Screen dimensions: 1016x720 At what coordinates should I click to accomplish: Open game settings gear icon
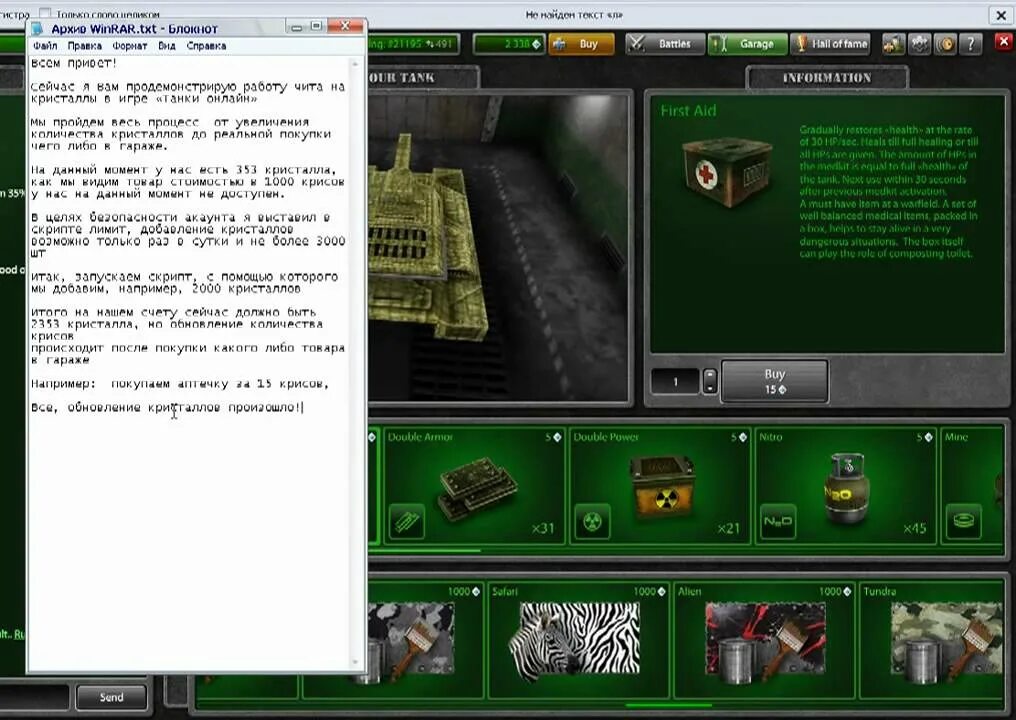(919, 44)
